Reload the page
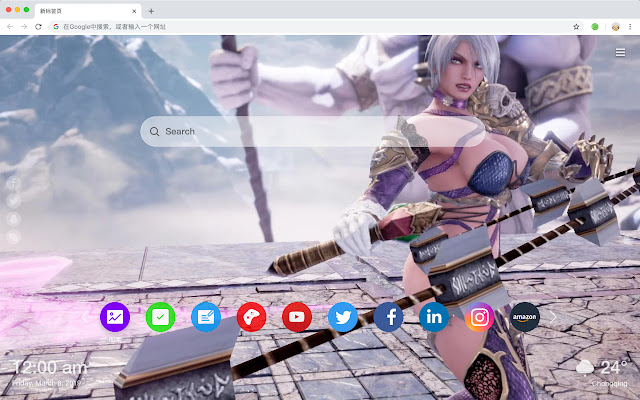Screen dimensions: 640x400 tap(38, 27)
